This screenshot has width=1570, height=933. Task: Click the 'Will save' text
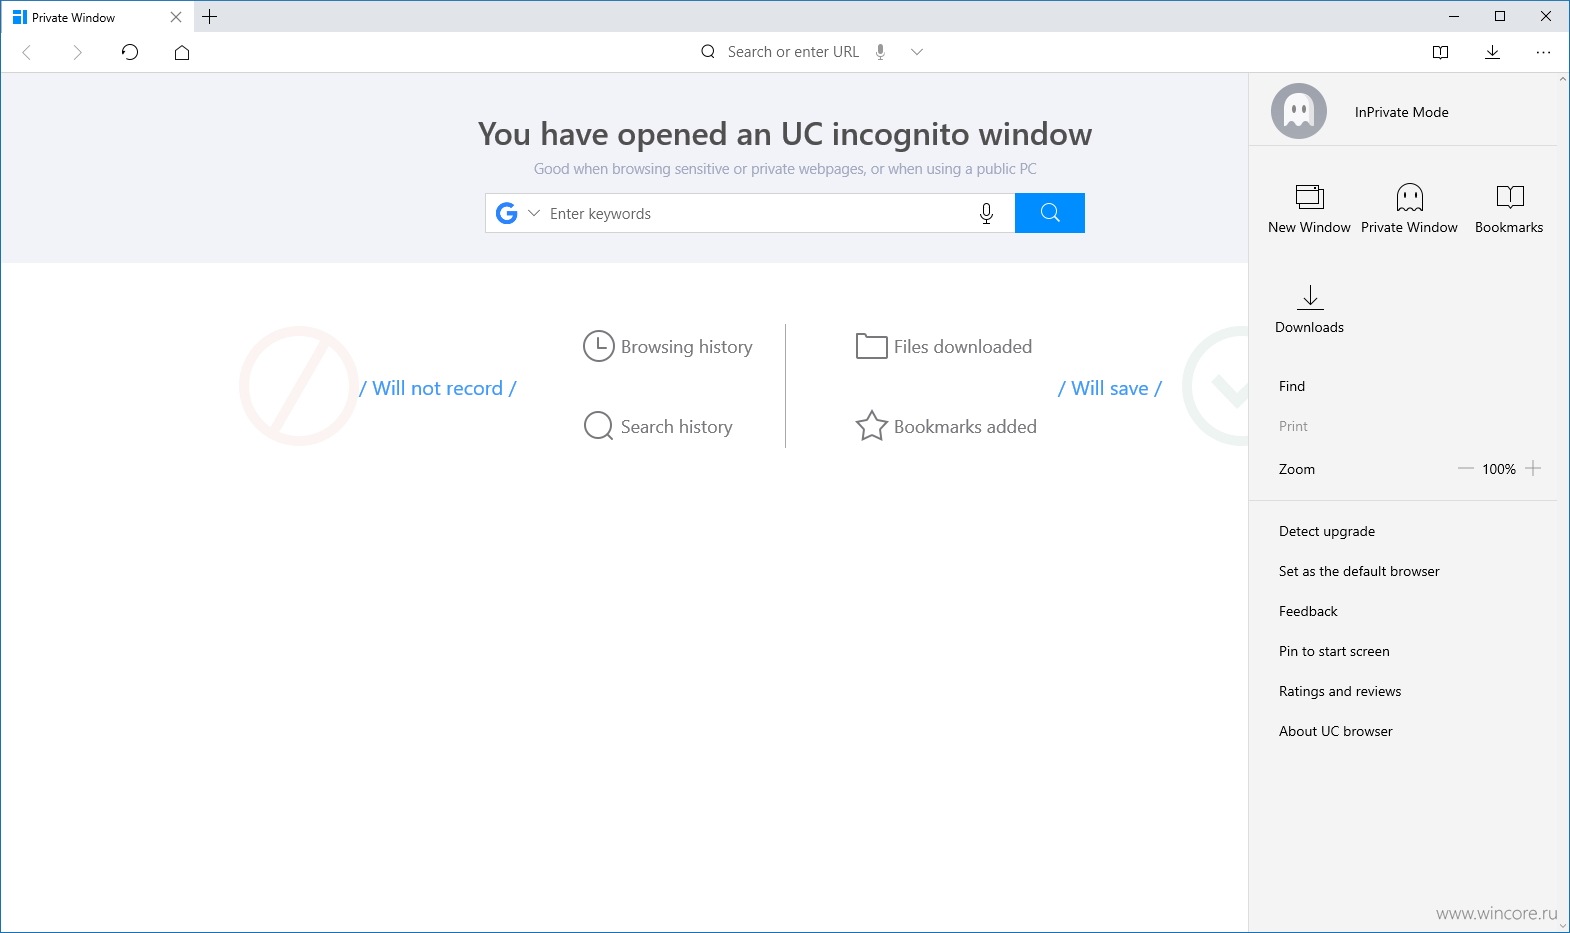pyautogui.click(x=1110, y=388)
